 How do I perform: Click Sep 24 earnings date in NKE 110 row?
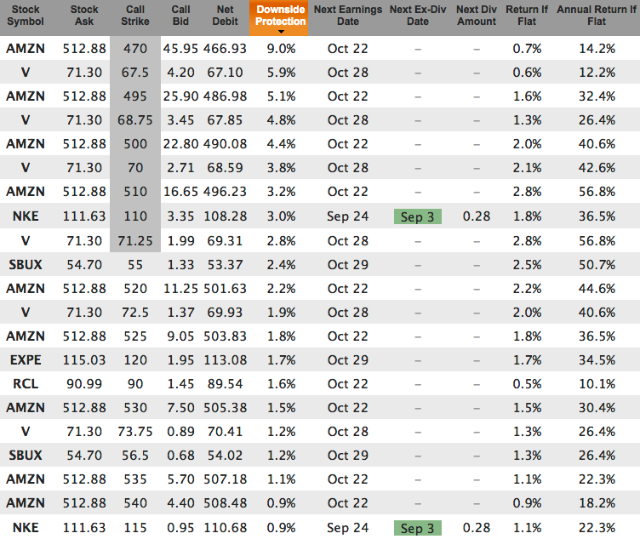[x=348, y=216]
